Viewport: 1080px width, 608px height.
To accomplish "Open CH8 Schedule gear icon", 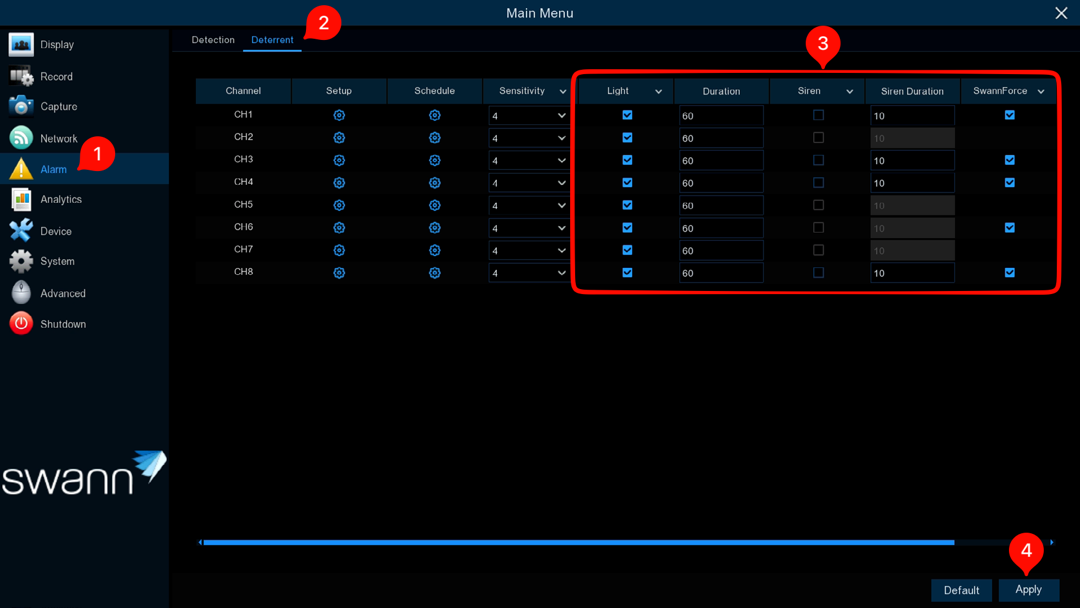I will pos(435,273).
